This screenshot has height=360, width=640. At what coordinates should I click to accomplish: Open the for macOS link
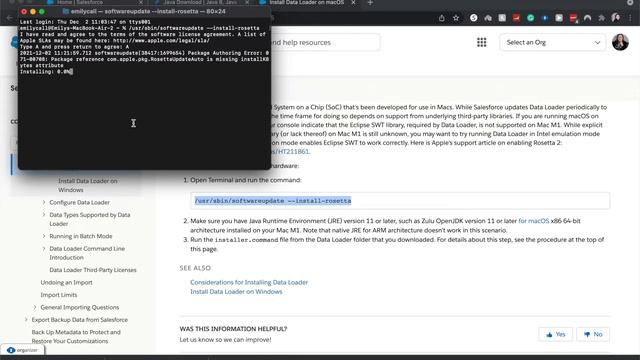(x=533, y=221)
